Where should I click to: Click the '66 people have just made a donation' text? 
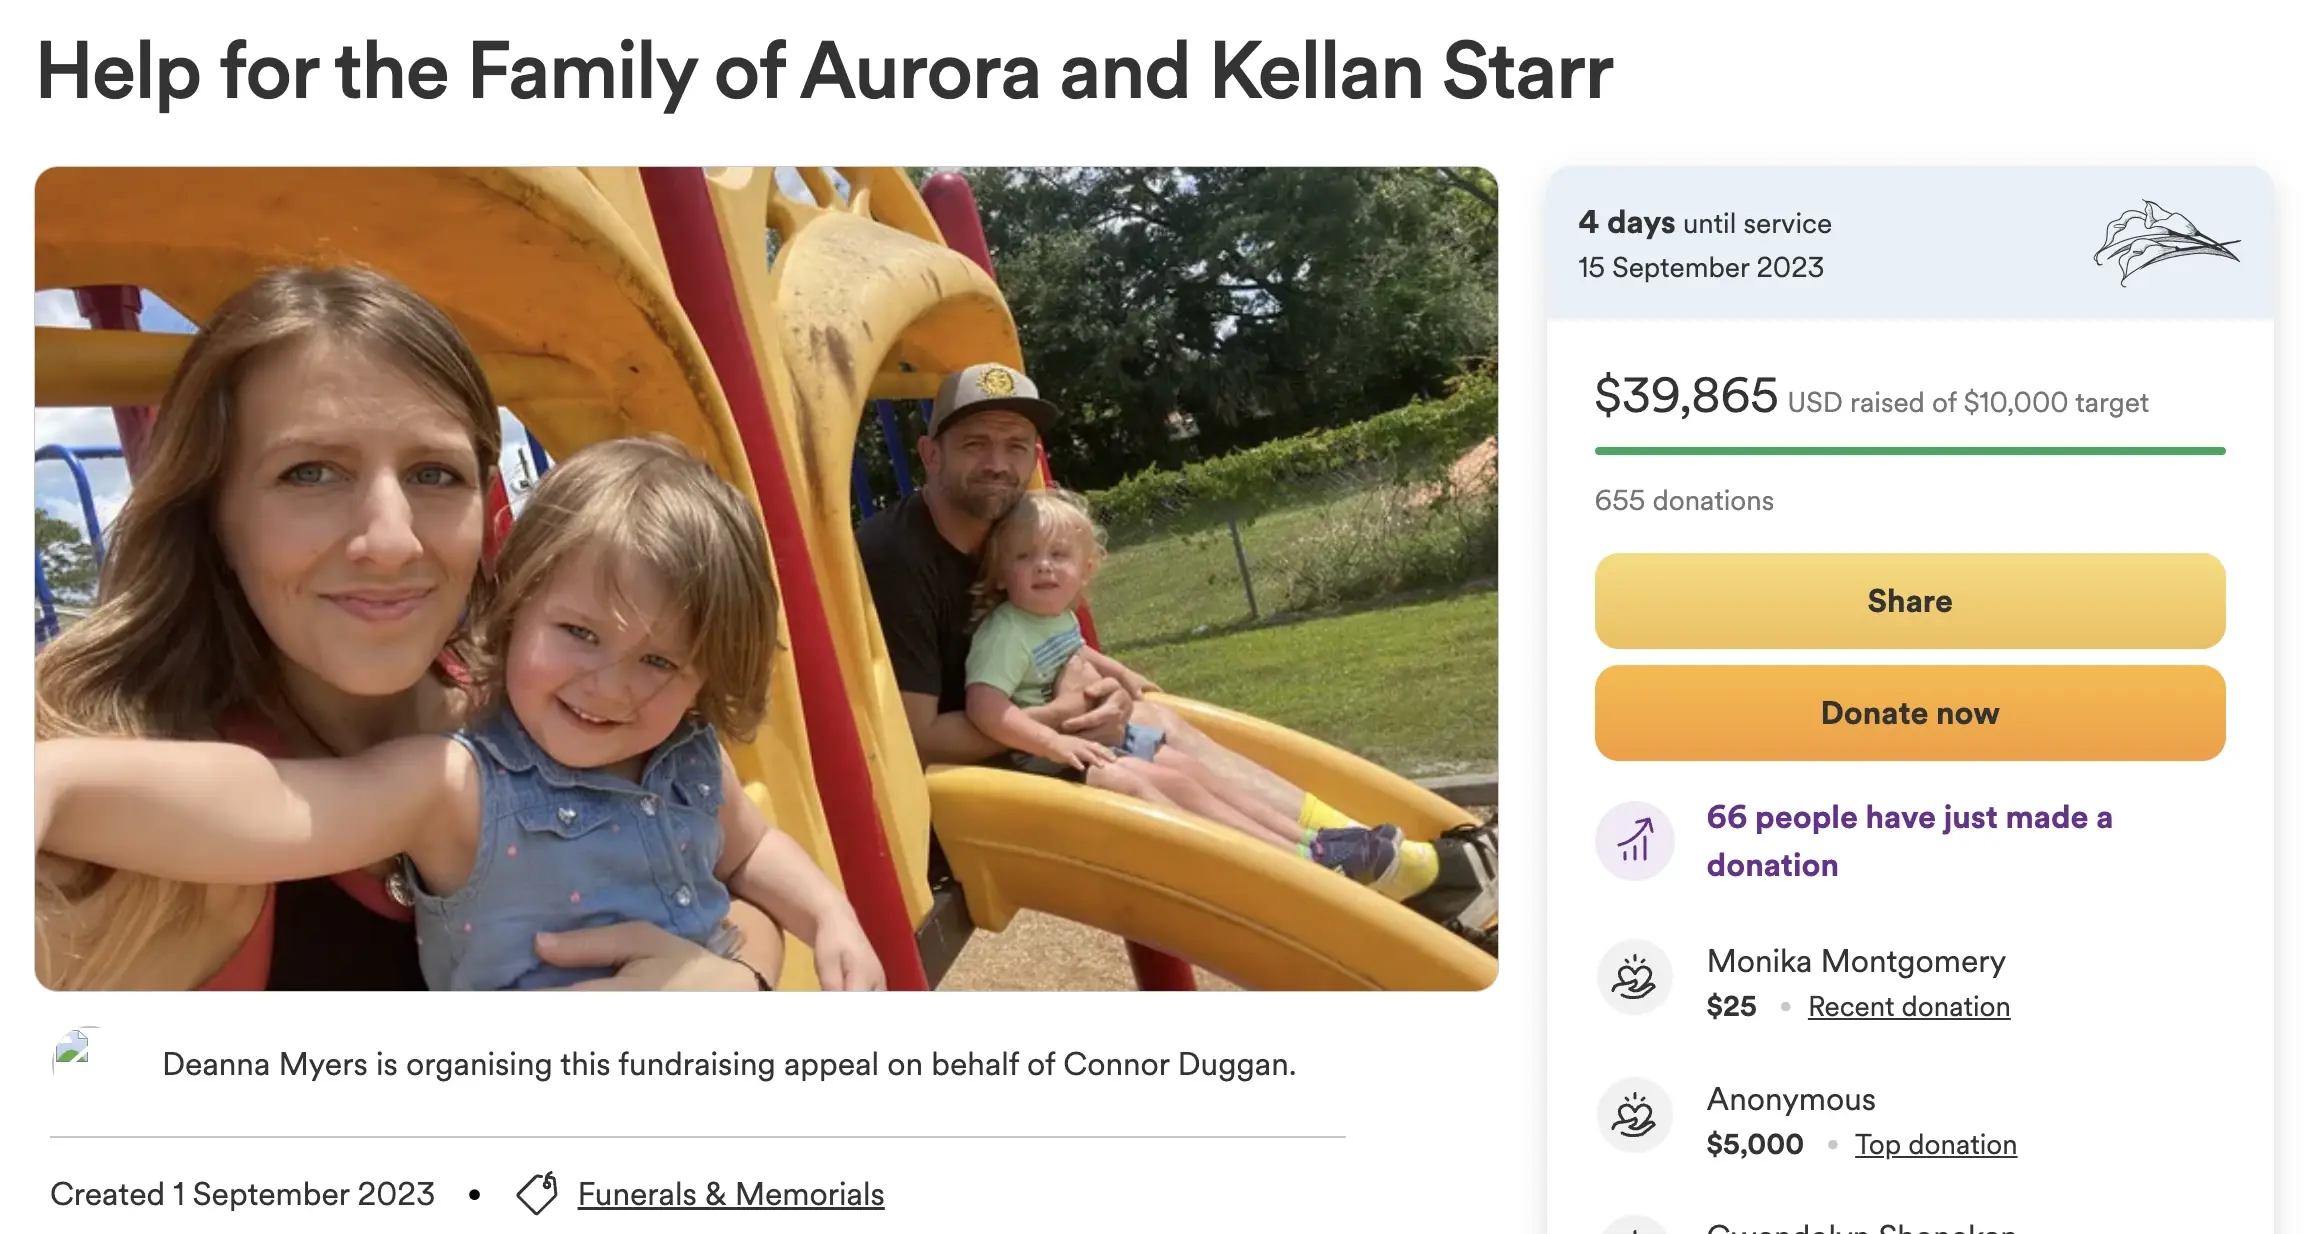pyautogui.click(x=1908, y=841)
